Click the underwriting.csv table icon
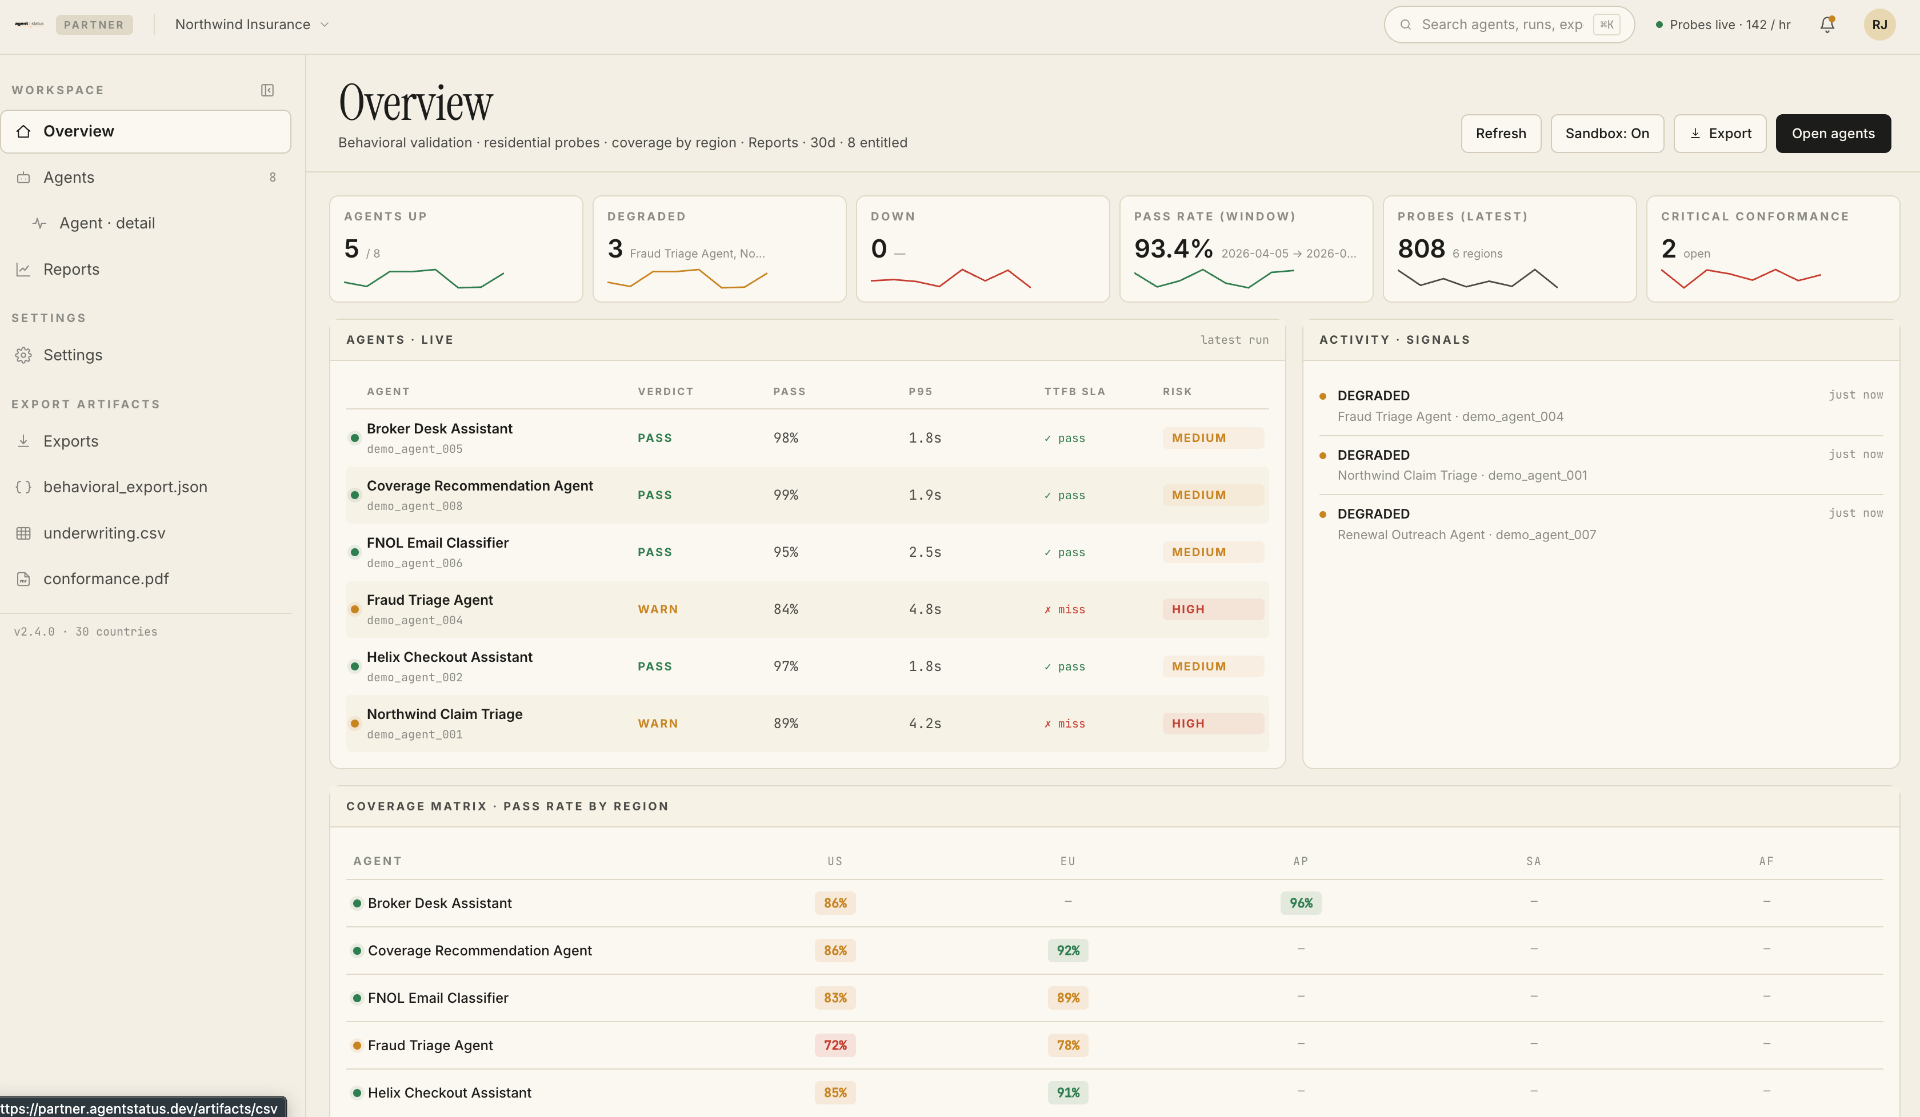Image resolution: width=1920 pixels, height=1117 pixels. click(24, 533)
